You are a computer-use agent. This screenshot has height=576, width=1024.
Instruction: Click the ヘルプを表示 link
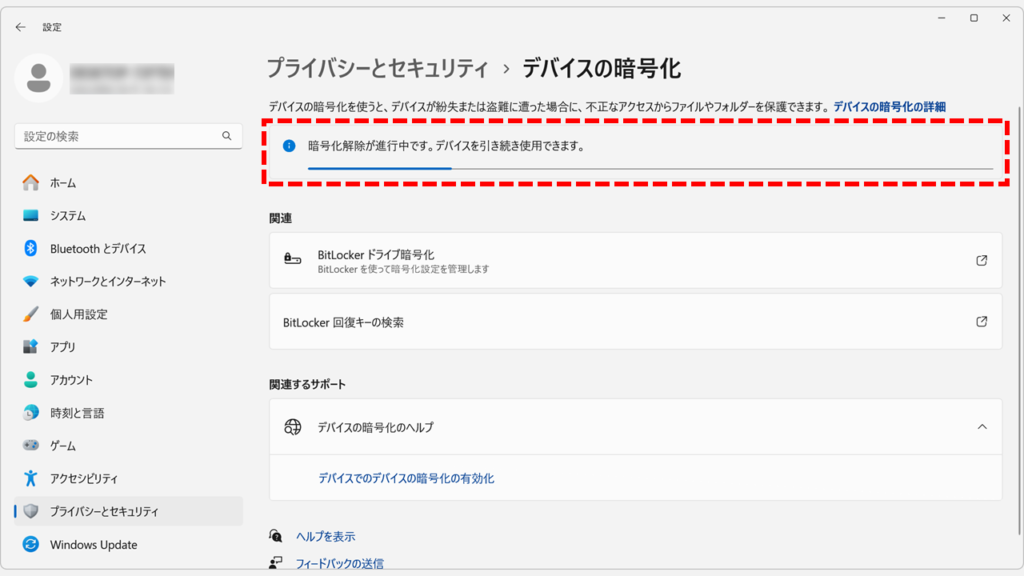(325, 536)
